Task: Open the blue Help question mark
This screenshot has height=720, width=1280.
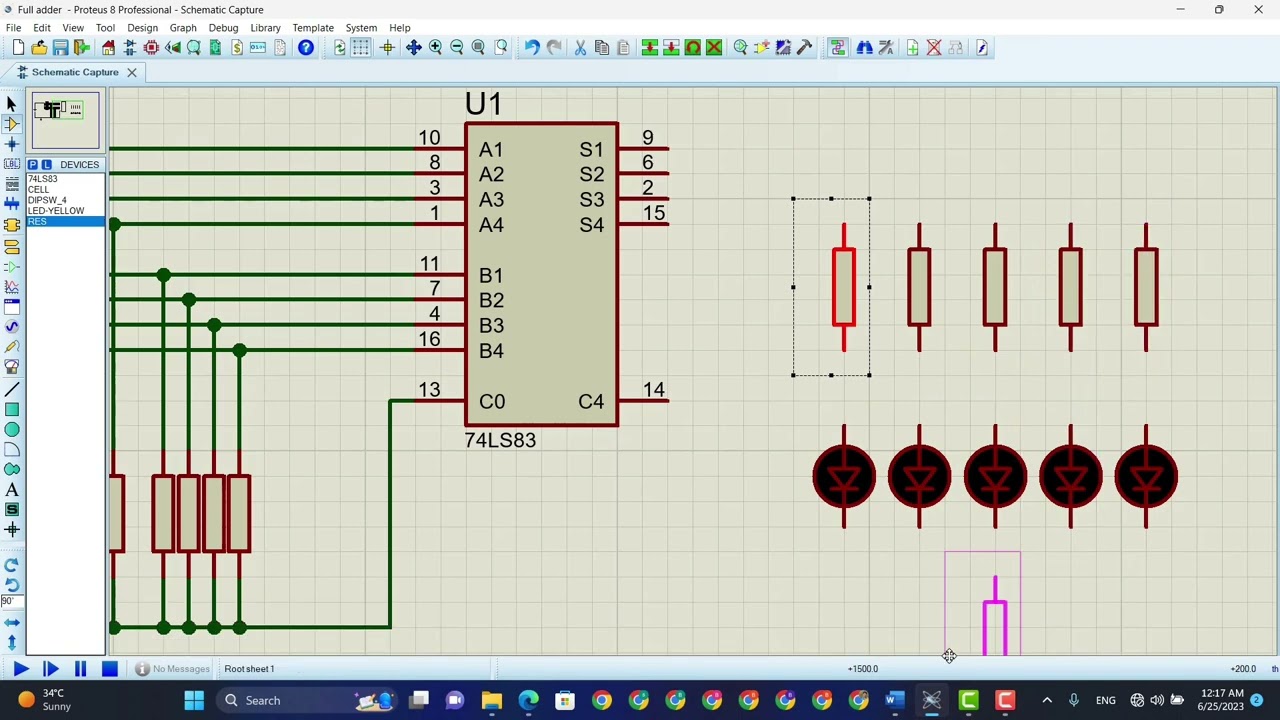Action: (x=306, y=47)
